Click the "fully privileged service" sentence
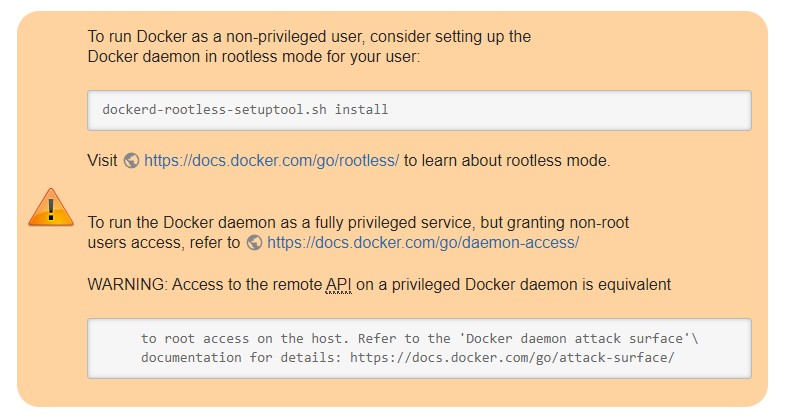Image resolution: width=797 pixels, height=417 pixels. pos(358,222)
